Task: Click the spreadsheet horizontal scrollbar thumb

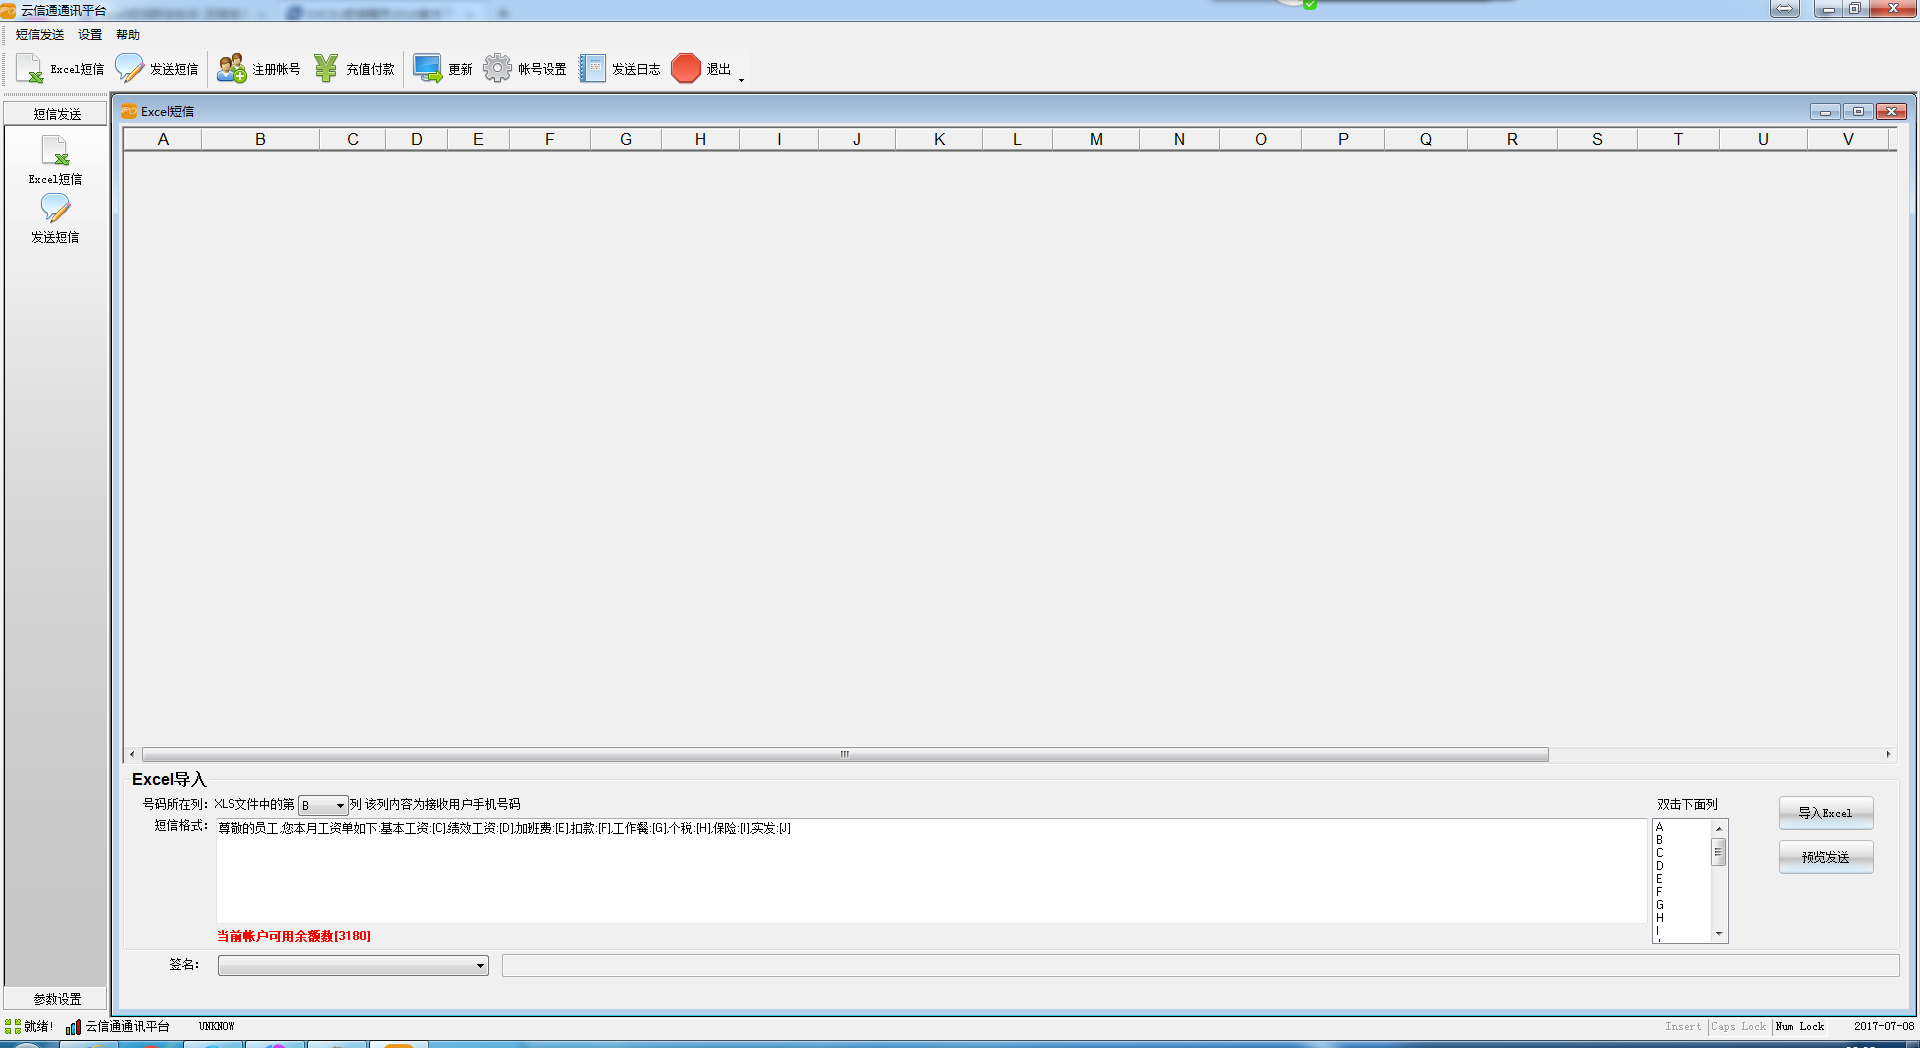Action: pyautogui.click(x=845, y=754)
